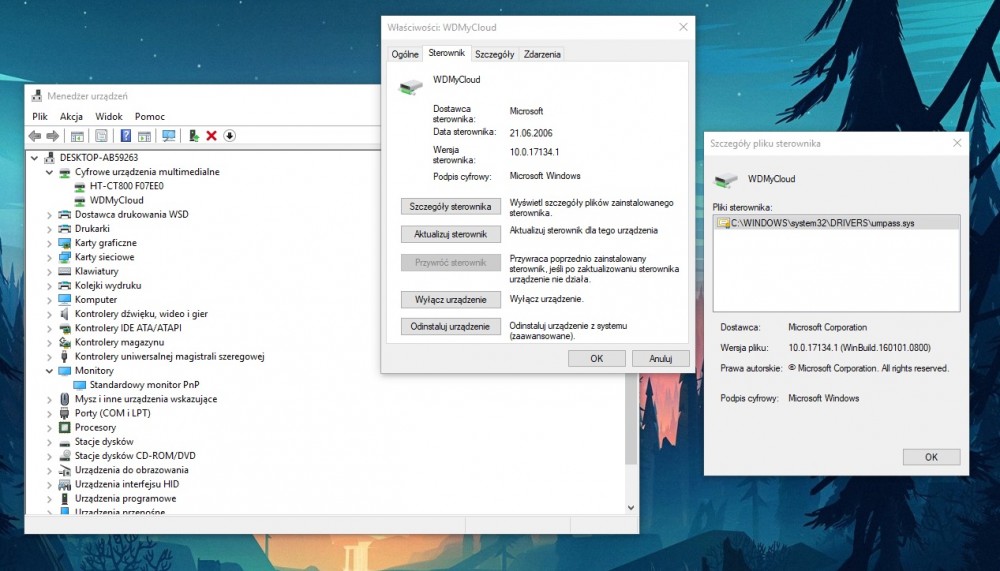Click the Stacje dysków CD-ROM/DVD drive icon
The image size is (1000, 571).
click(x=64, y=456)
